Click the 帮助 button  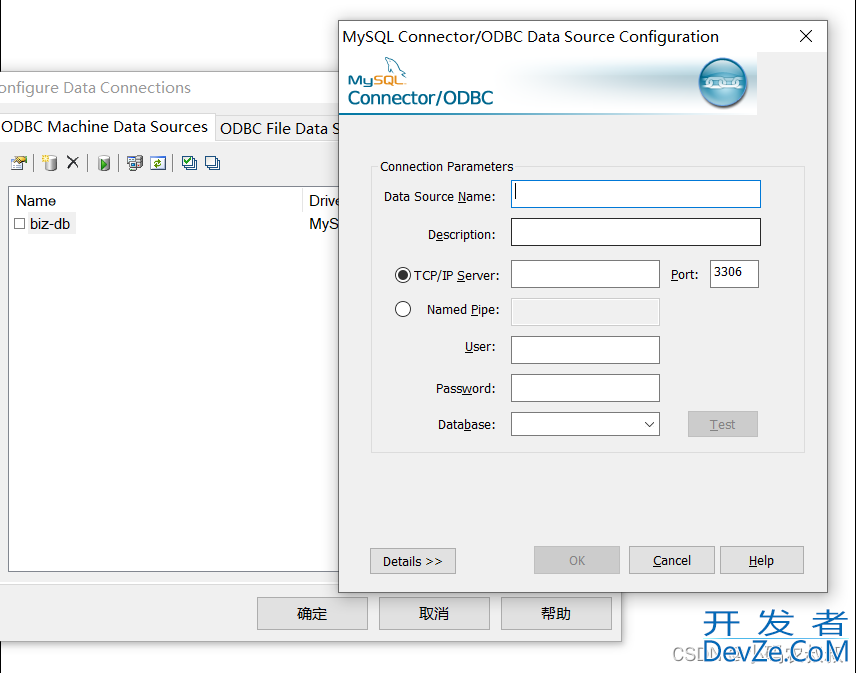click(x=556, y=613)
